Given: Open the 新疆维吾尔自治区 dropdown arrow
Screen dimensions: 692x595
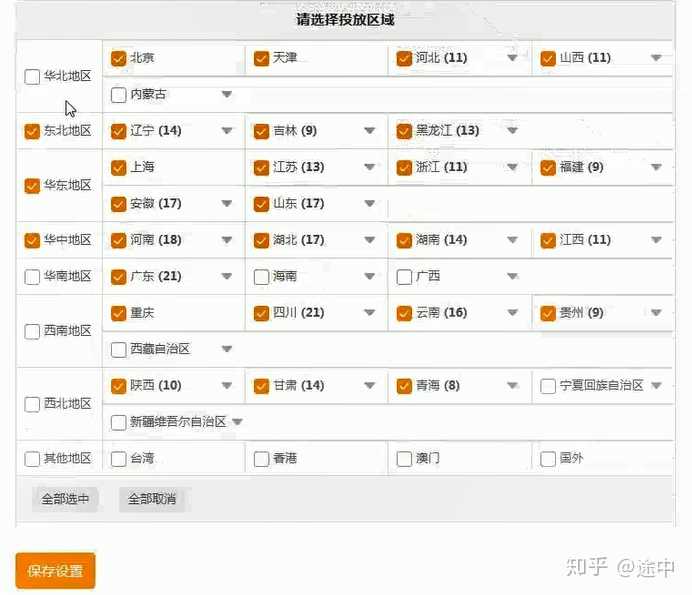Looking at the screenshot, I should point(237,422).
